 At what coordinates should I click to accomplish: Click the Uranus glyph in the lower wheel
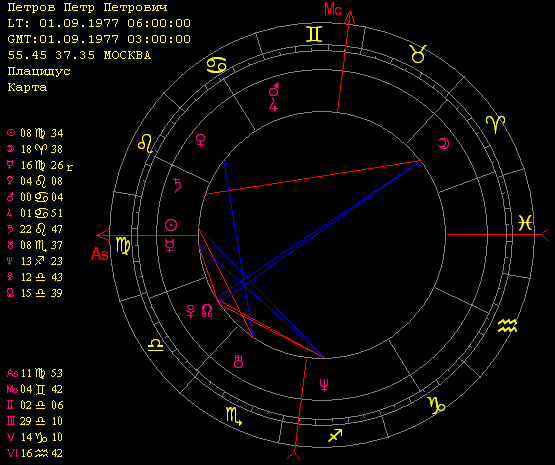point(239,361)
